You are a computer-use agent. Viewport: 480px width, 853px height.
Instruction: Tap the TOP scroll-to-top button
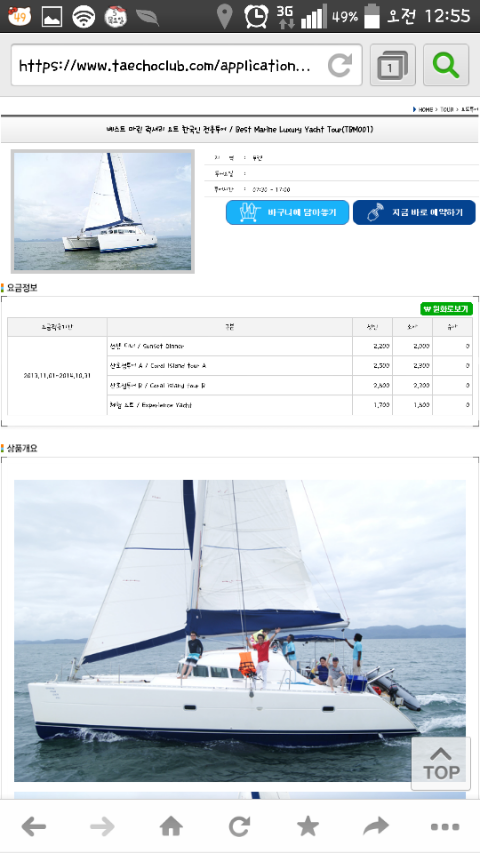441,763
